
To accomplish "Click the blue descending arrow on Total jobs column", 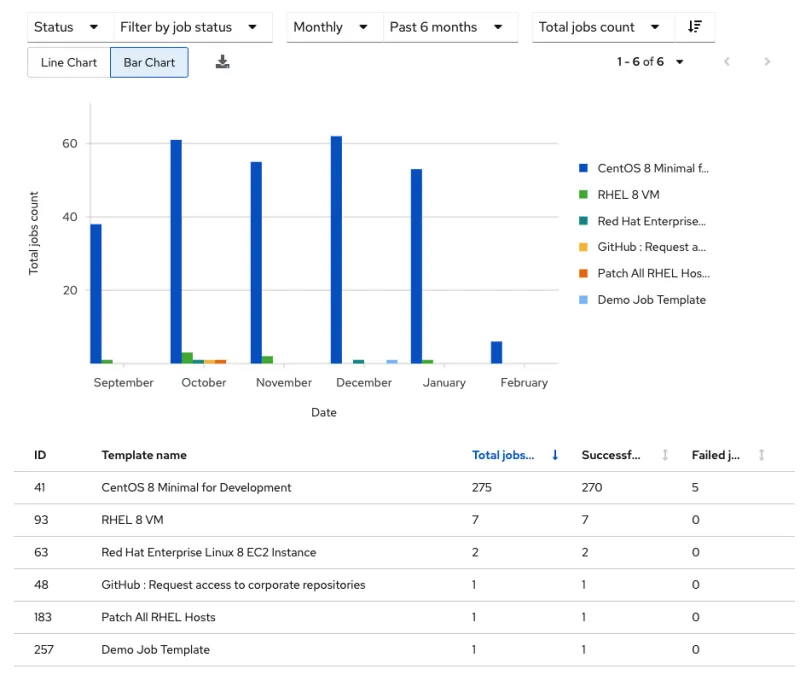I will click(x=555, y=454).
